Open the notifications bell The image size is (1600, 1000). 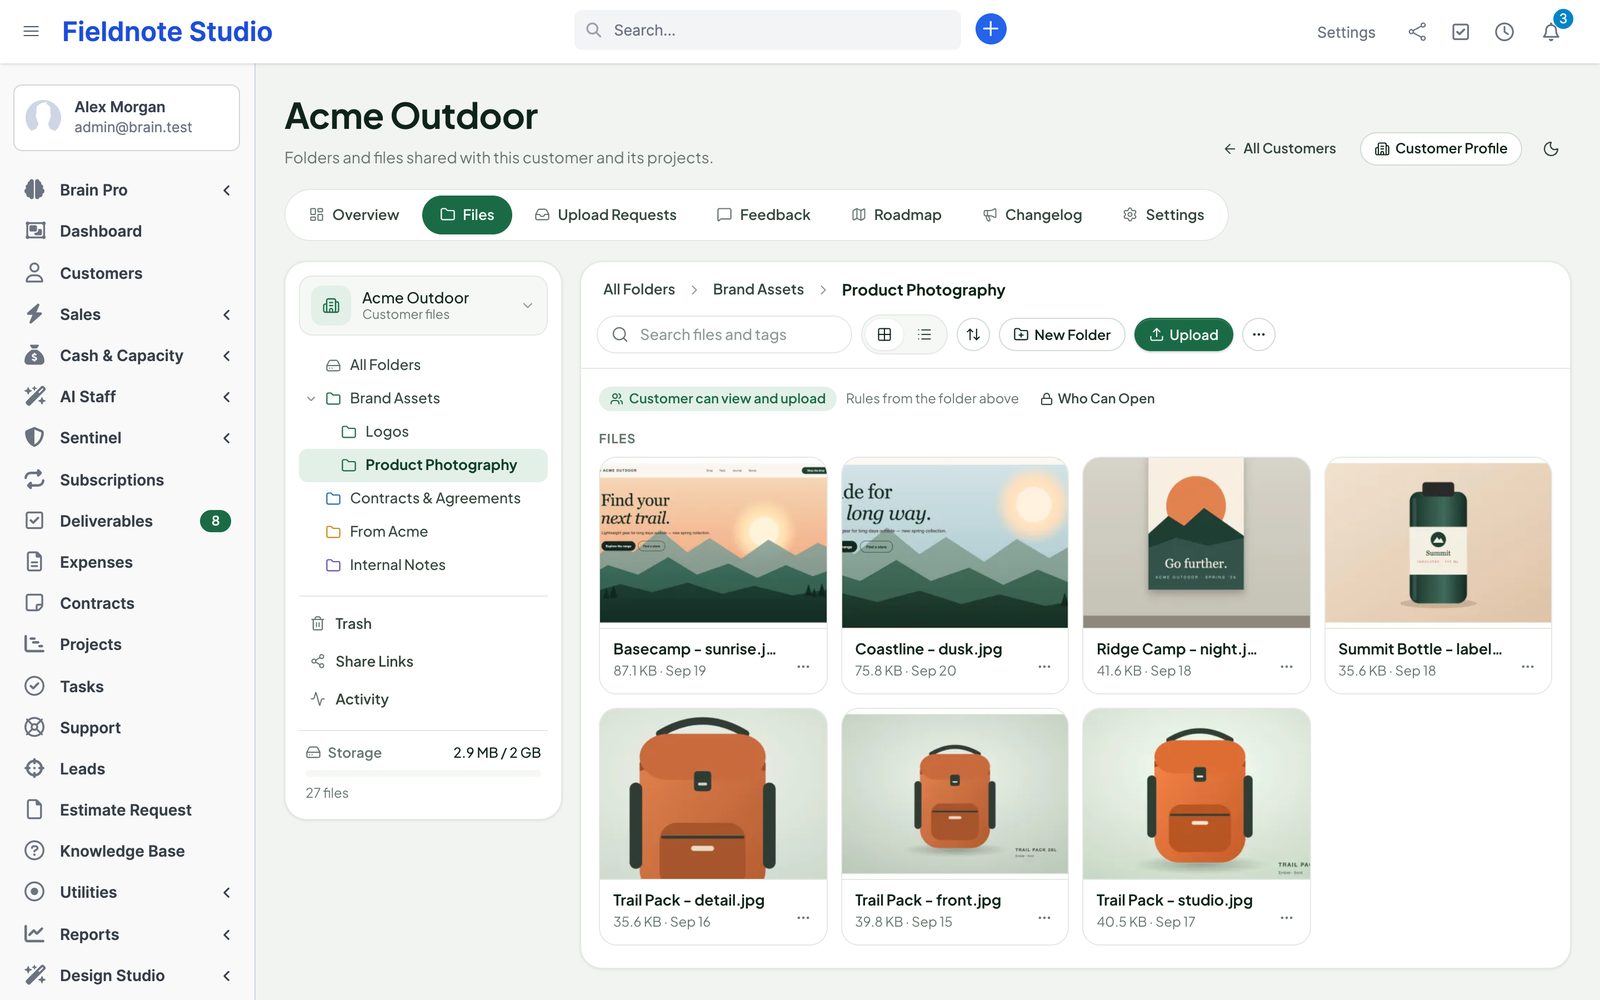pos(1551,32)
